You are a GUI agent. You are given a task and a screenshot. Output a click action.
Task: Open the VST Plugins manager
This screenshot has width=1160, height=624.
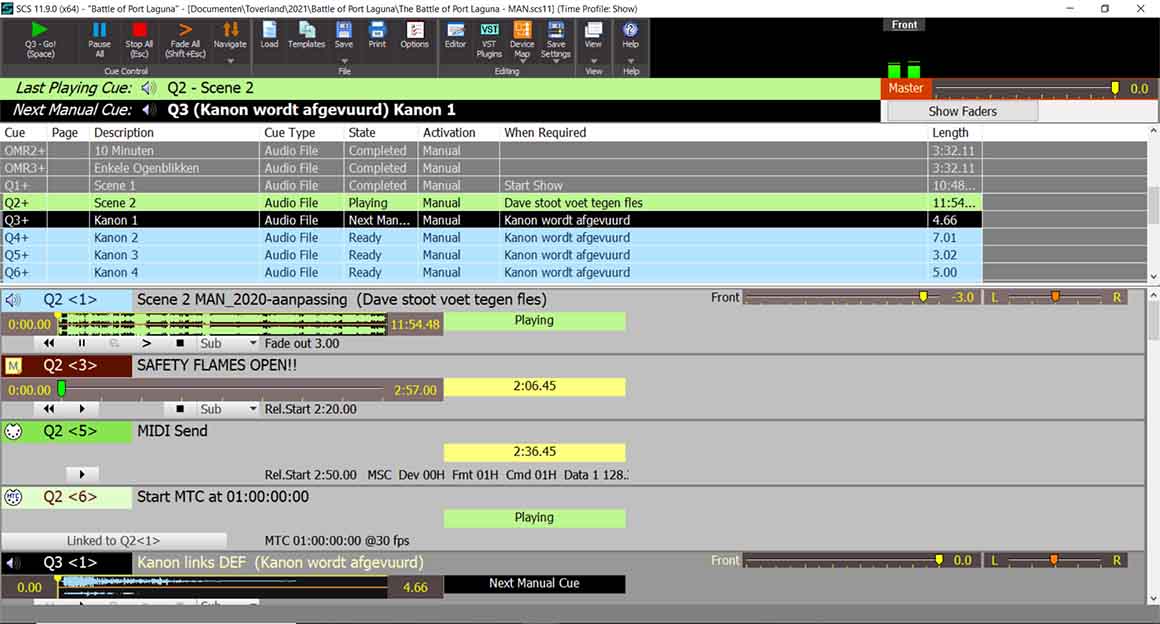pyautogui.click(x=489, y=38)
